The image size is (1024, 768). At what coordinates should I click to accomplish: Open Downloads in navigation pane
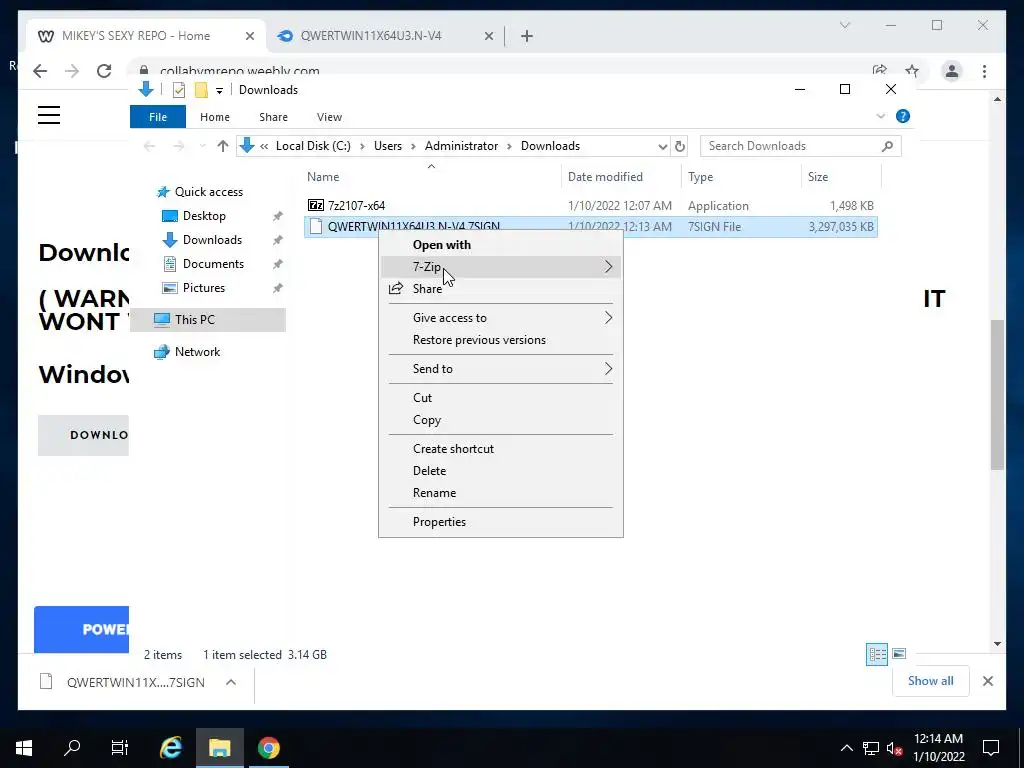[x=212, y=240]
